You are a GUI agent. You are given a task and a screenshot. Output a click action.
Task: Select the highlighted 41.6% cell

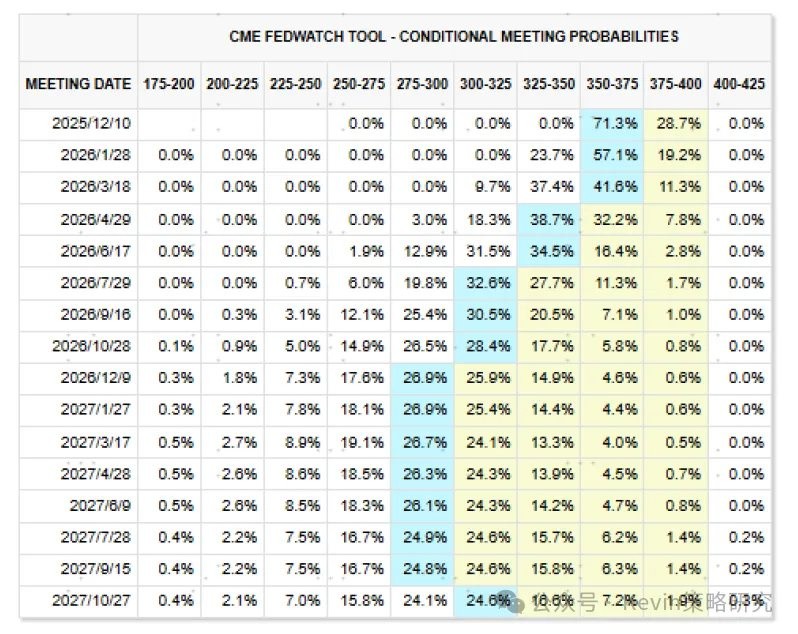coord(614,187)
